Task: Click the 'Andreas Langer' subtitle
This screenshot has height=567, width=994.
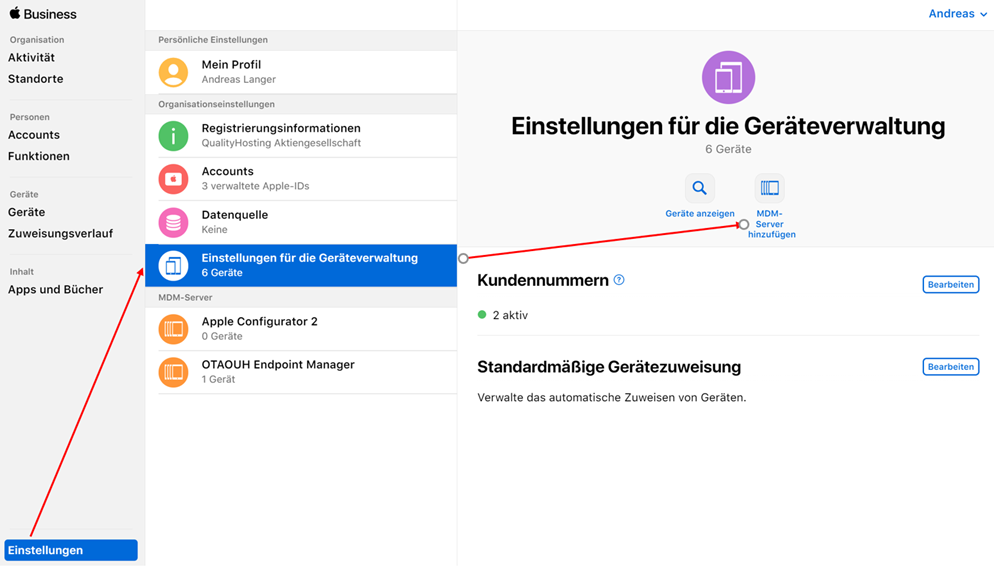Action: click(238, 79)
